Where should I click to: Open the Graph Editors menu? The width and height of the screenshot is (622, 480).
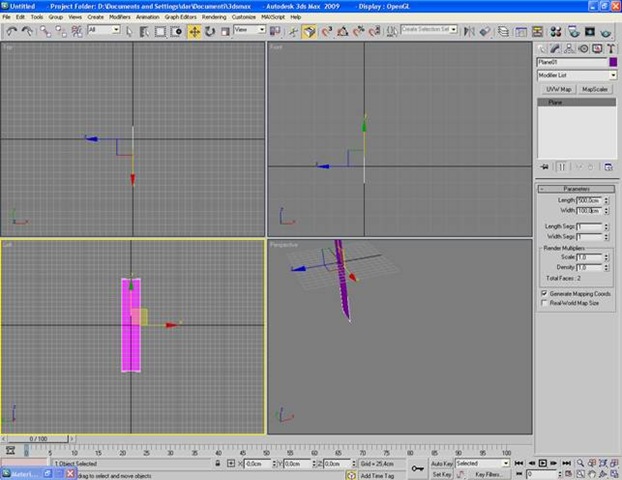pyautogui.click(x=180, y=17)
